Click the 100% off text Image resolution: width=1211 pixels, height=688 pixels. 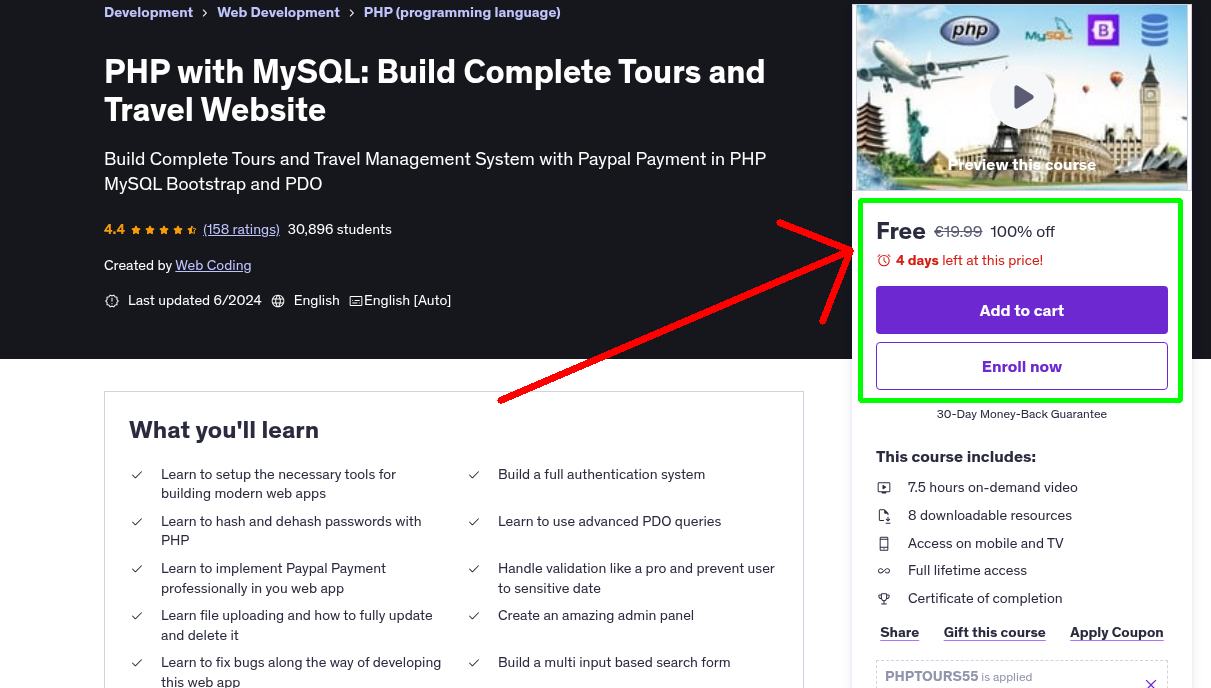pos(1023,232)
